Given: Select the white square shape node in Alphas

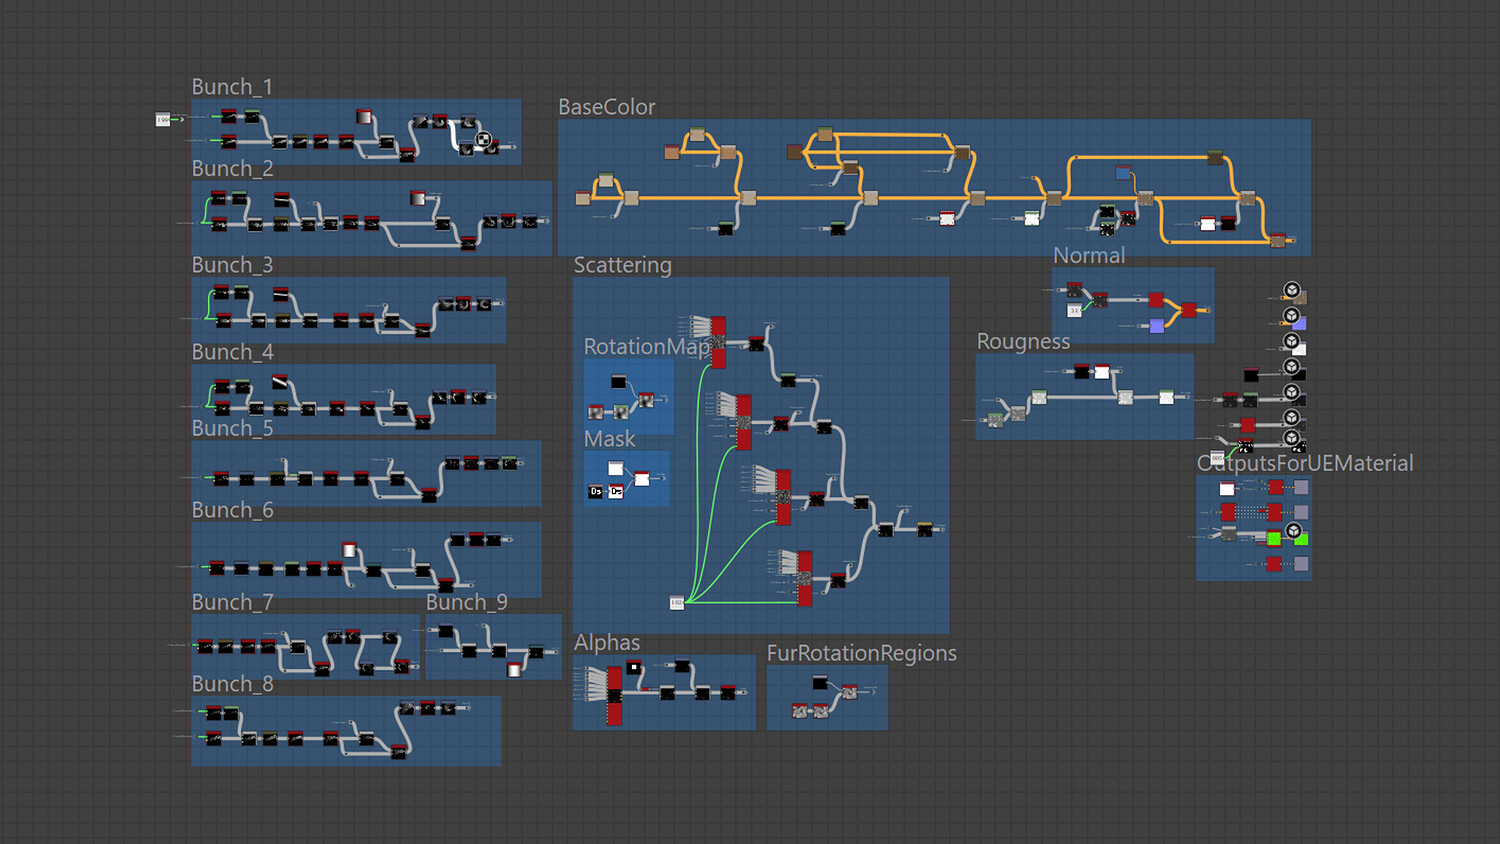Looking at the screenshot, I should pos(634,666).
